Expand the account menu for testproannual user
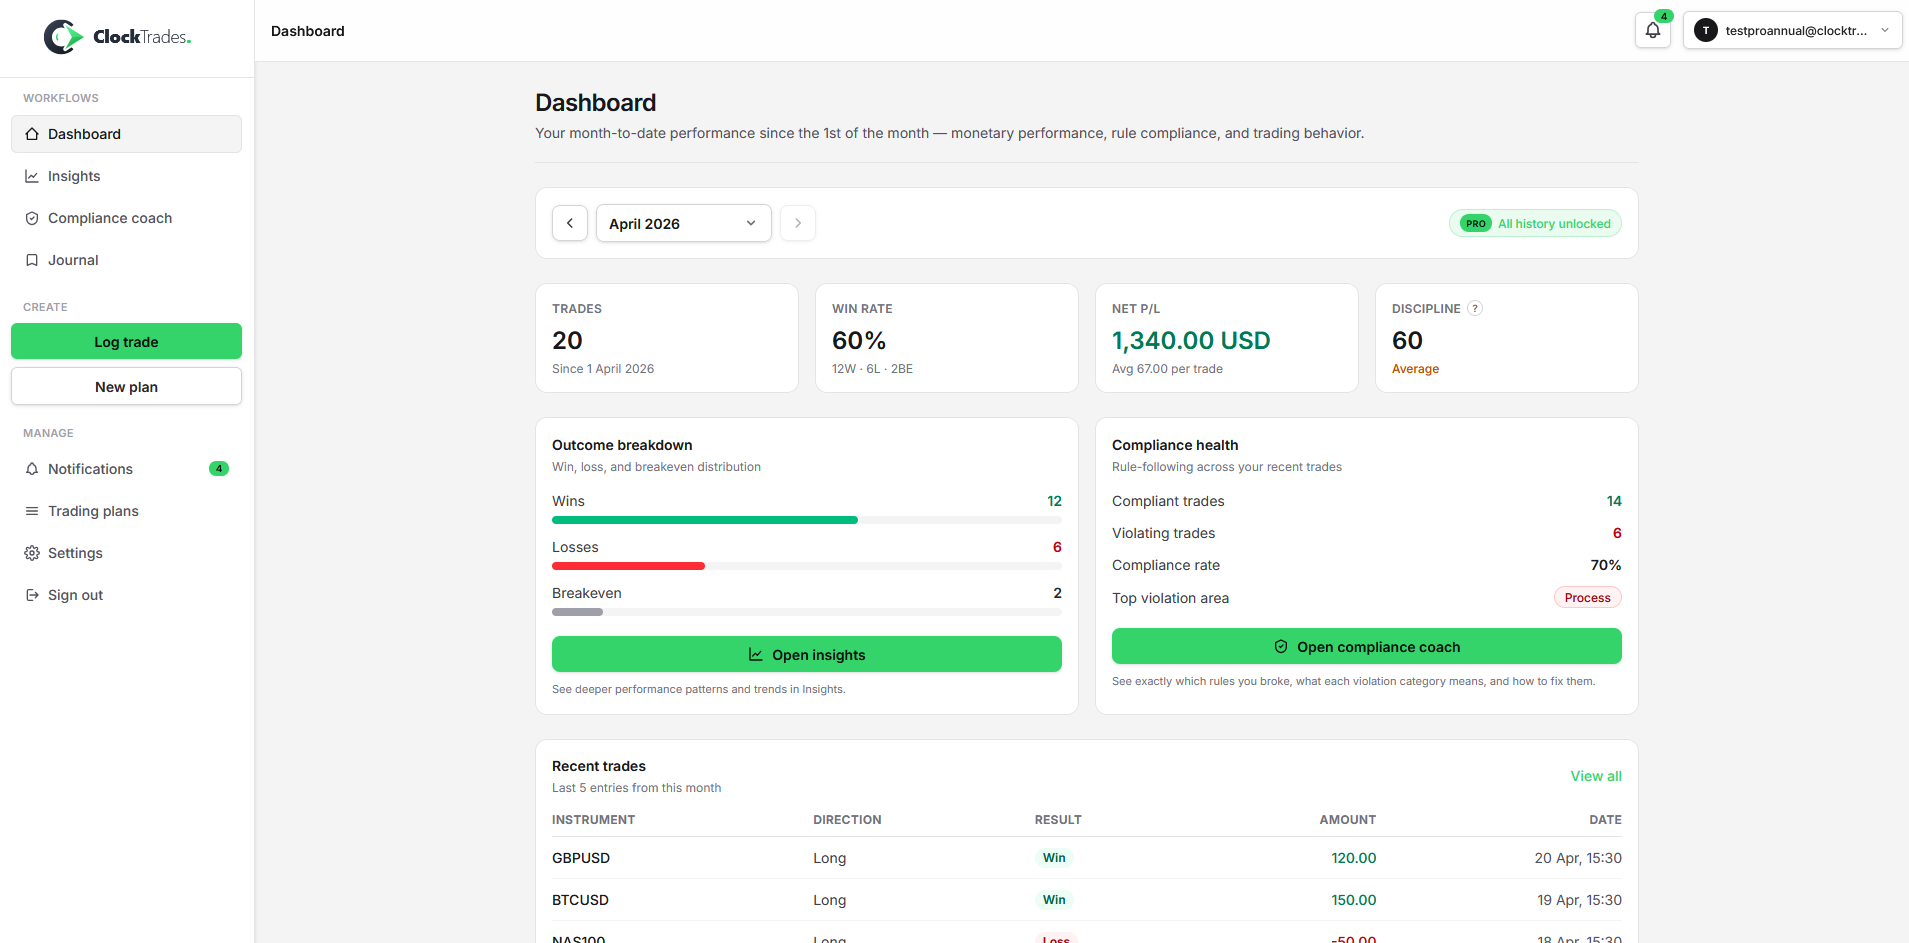The height and width of the screenshot is (943, 1909). pos(1791,30)
